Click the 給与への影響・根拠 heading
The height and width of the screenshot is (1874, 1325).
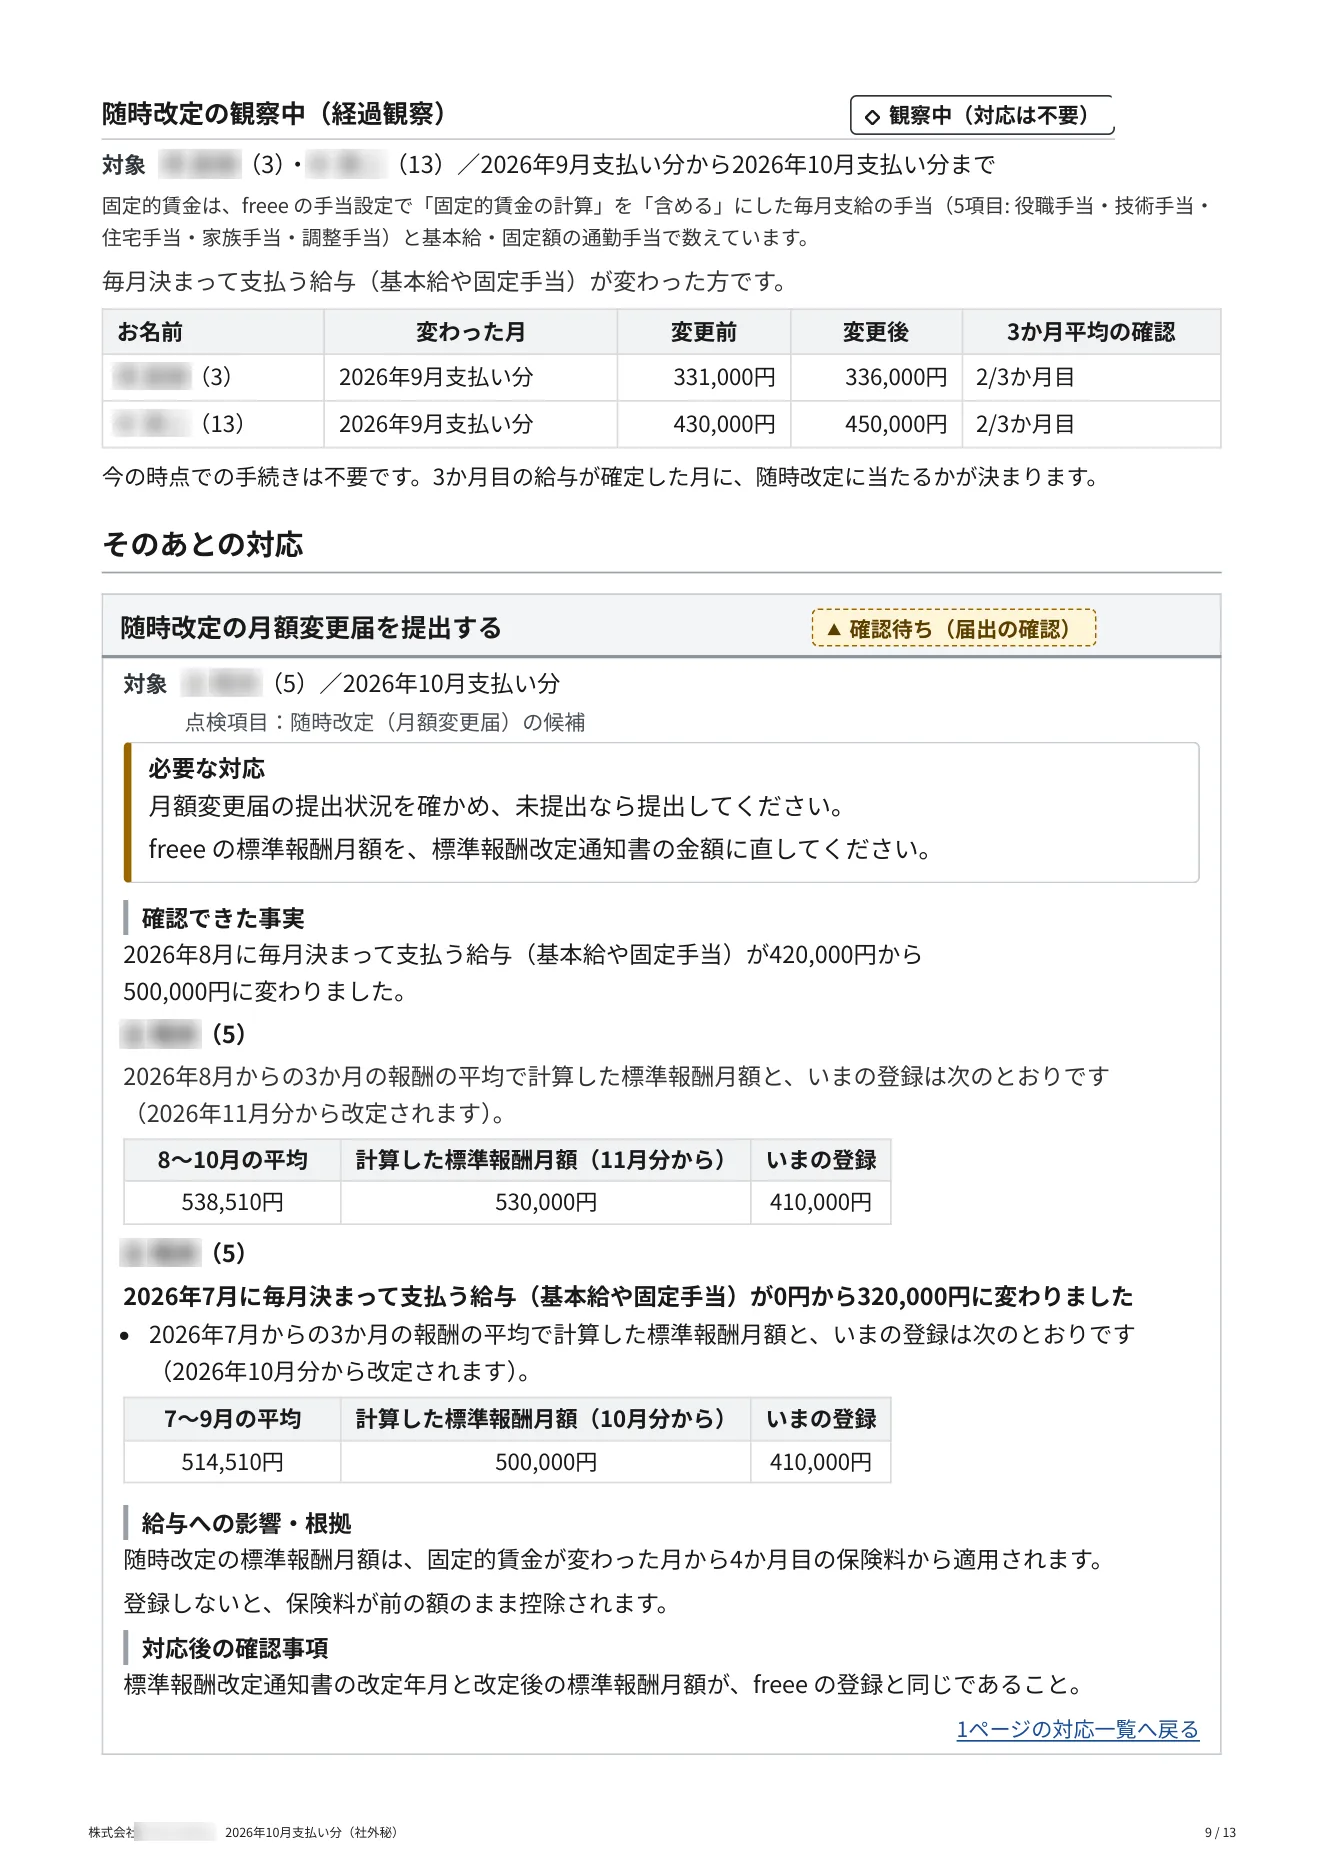[x=246, y=1523]
